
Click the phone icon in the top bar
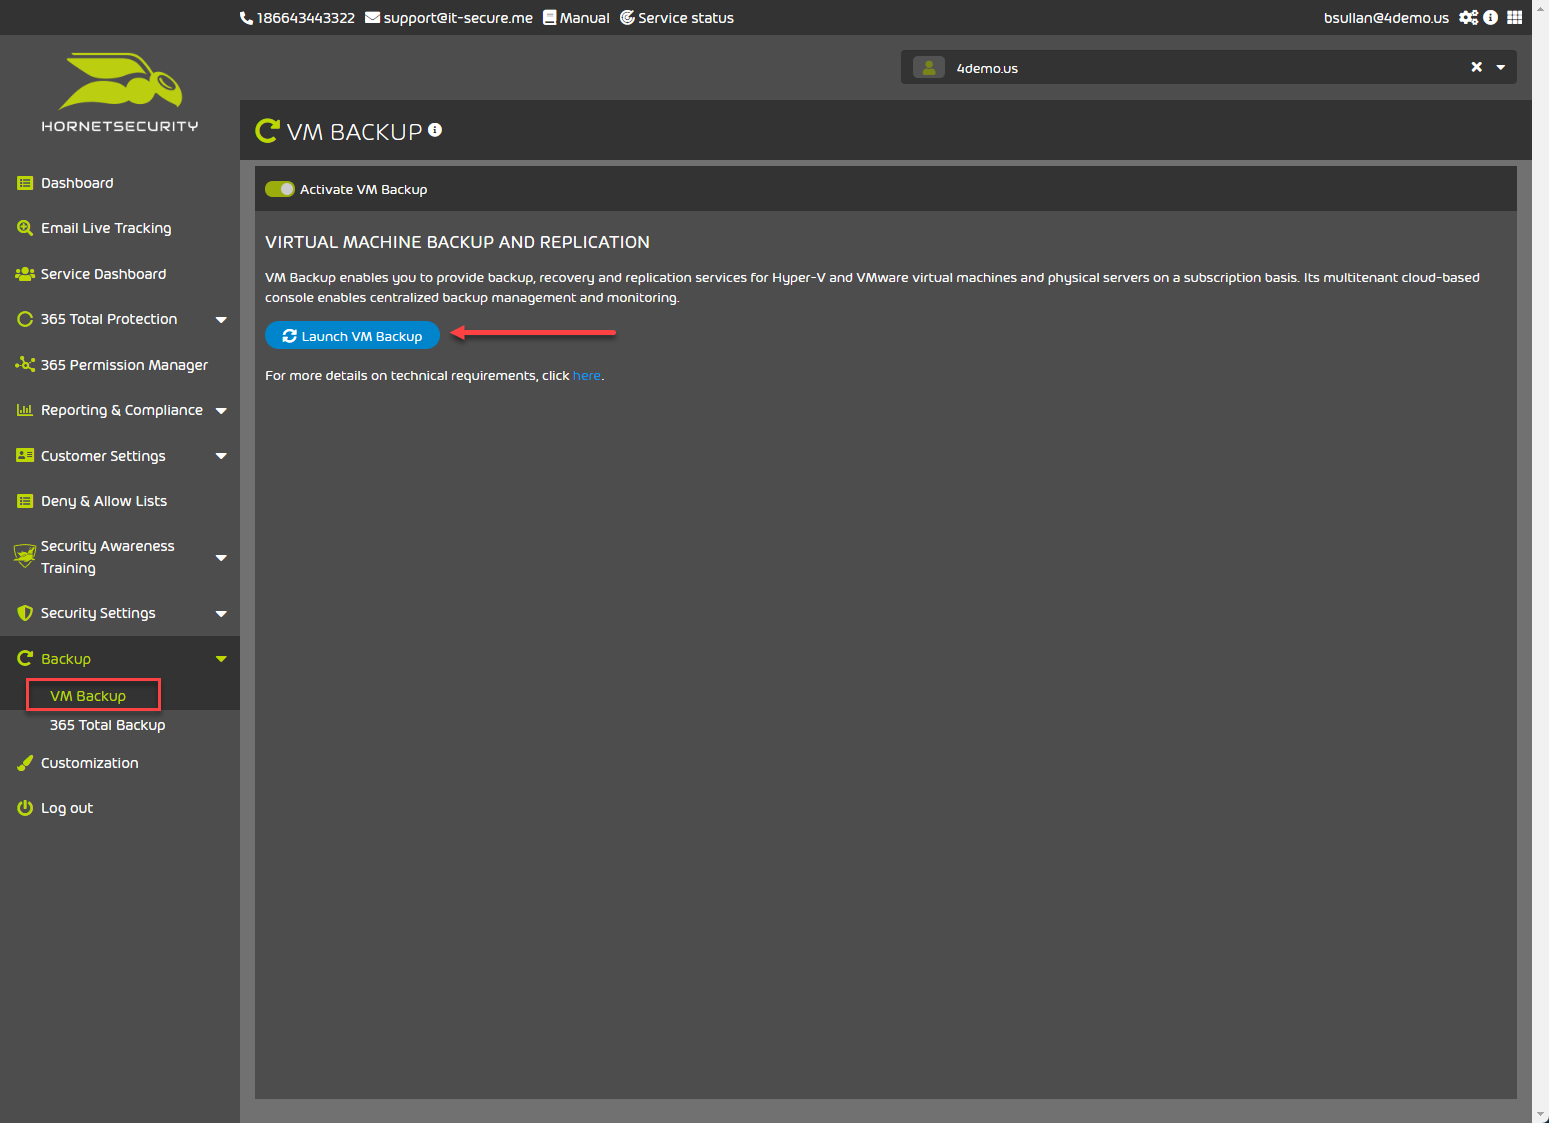(x=246, y=18)
